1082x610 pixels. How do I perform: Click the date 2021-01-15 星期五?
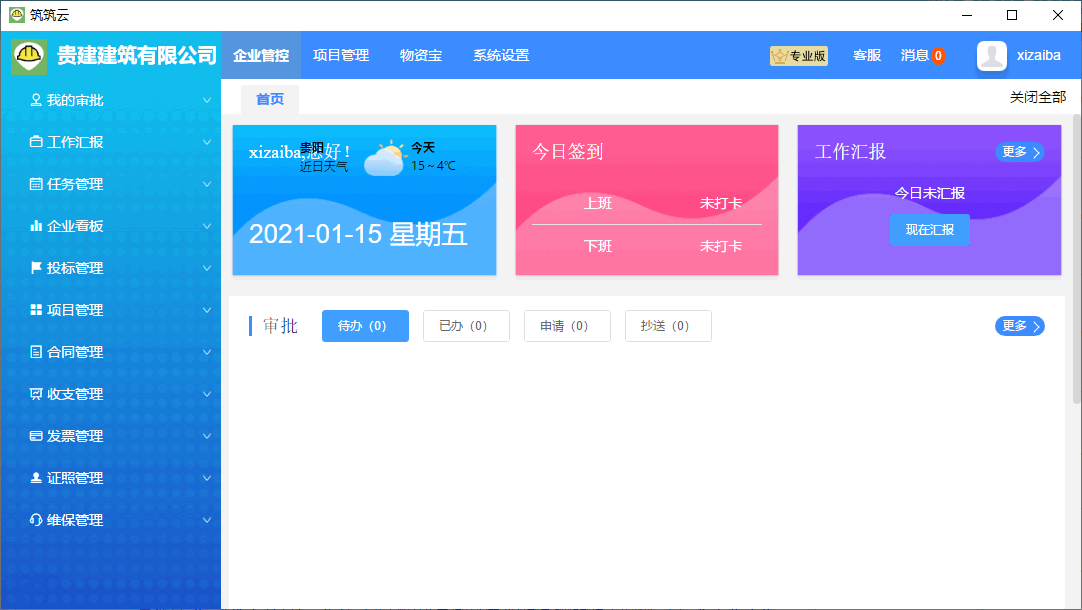click(358, 235)
